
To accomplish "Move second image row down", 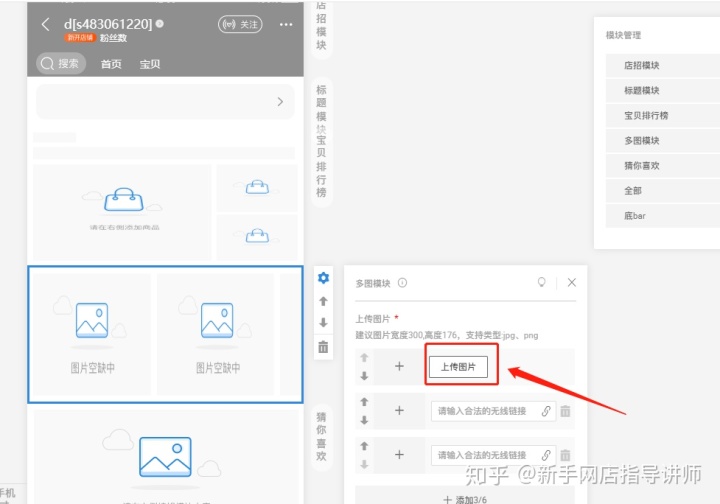I will tap(364, 420).
